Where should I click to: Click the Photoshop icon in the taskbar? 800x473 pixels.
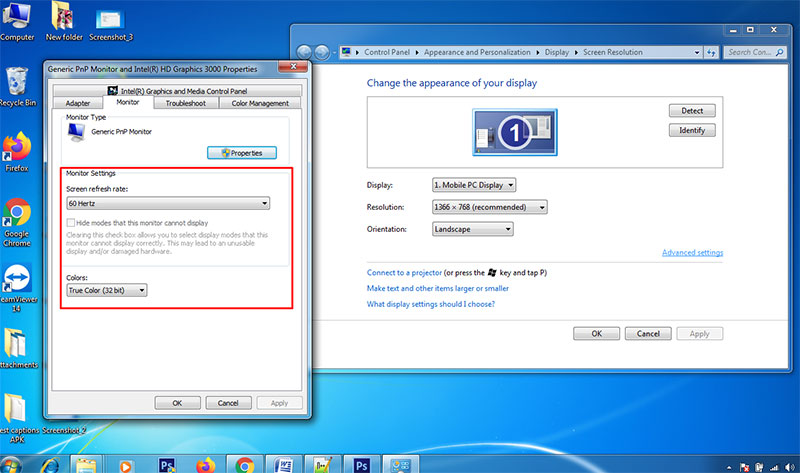361,465
